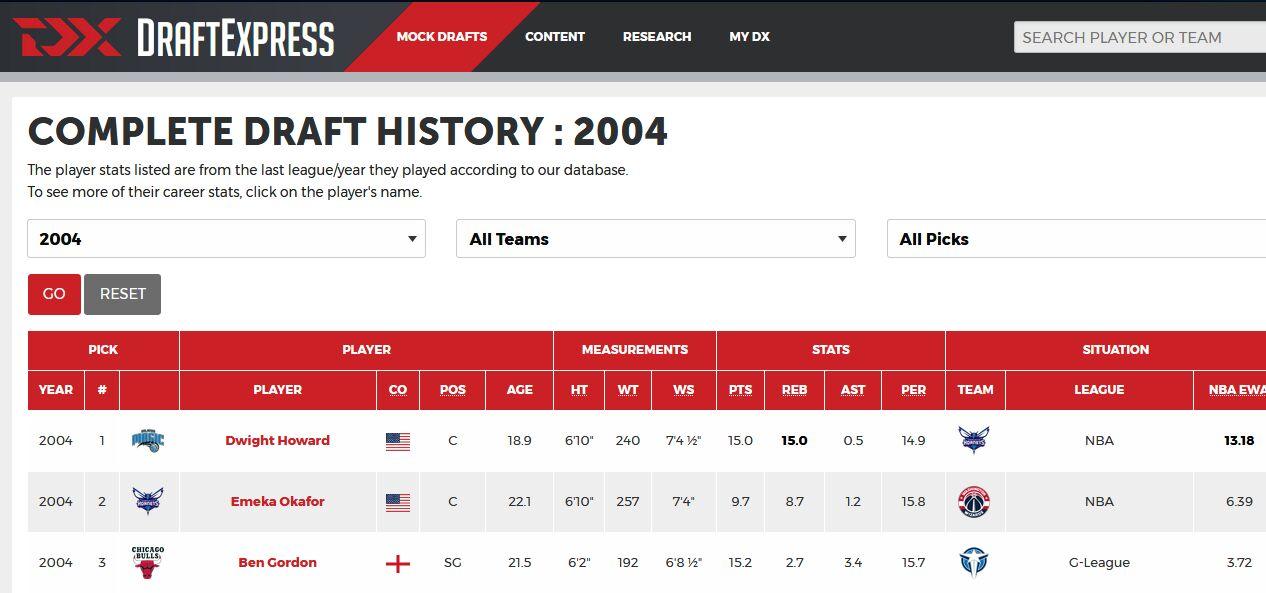This screenshot has height=593, width=1266.
Task: Open the Mock Drafts menu
Action: tap(442, 37)
